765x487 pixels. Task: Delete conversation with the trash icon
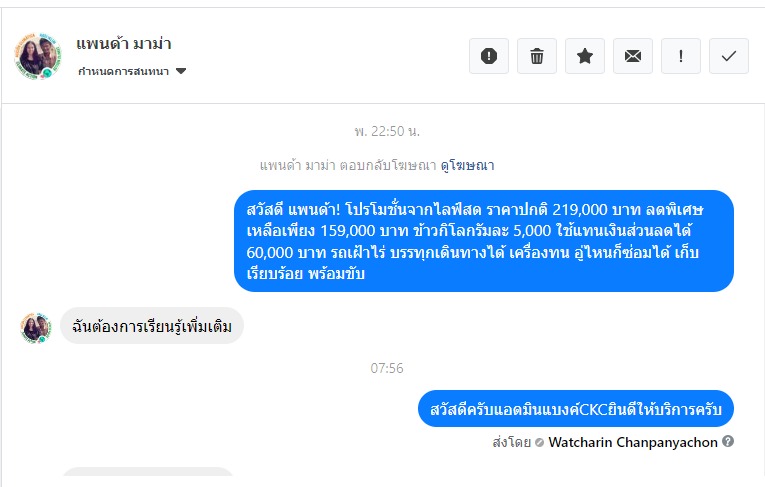click(537, 56)
